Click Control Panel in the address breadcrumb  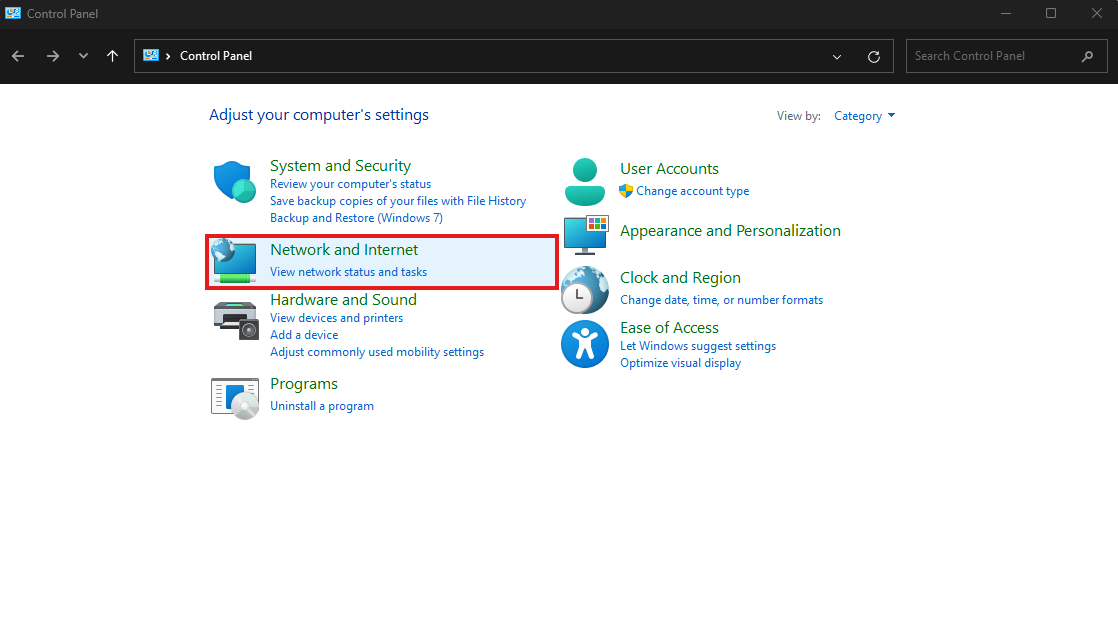tap(216, 56)
